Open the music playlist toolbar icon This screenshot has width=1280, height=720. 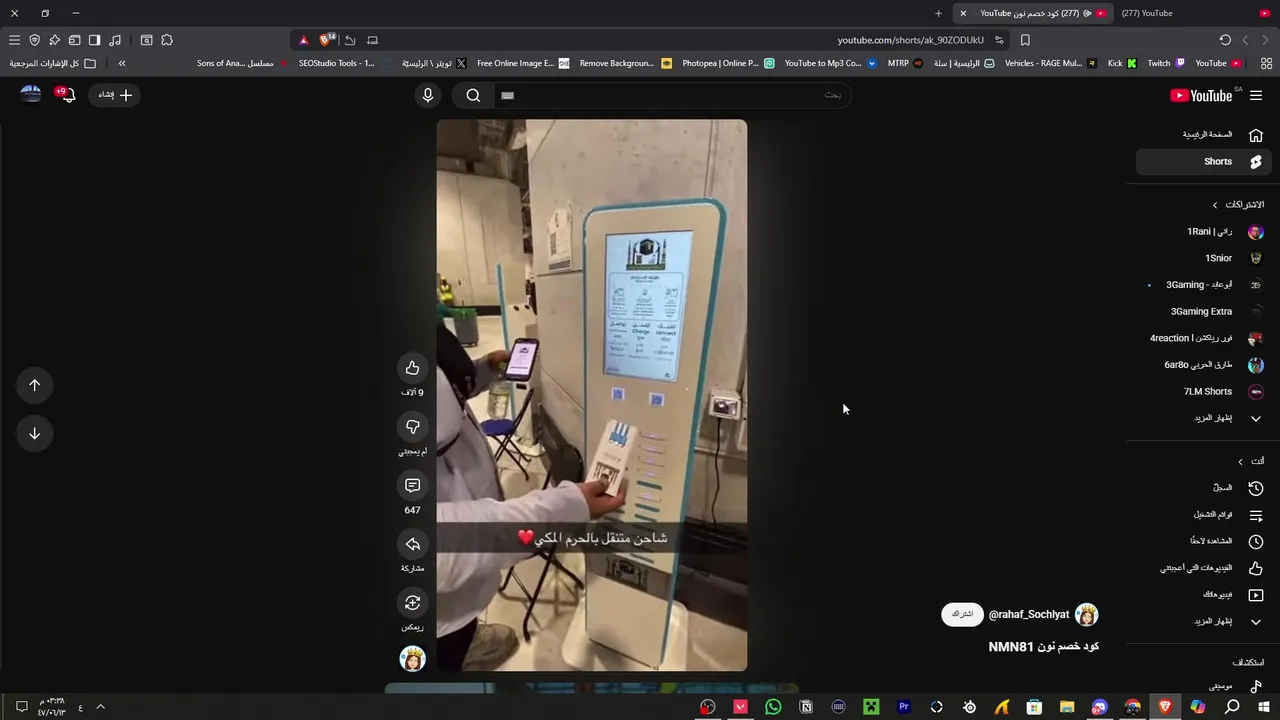(115, 40)
